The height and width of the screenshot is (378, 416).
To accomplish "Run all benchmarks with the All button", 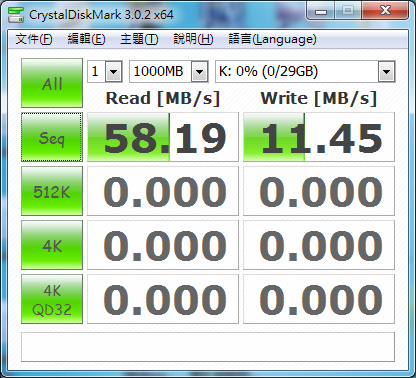I will click(x=52, y=83).
